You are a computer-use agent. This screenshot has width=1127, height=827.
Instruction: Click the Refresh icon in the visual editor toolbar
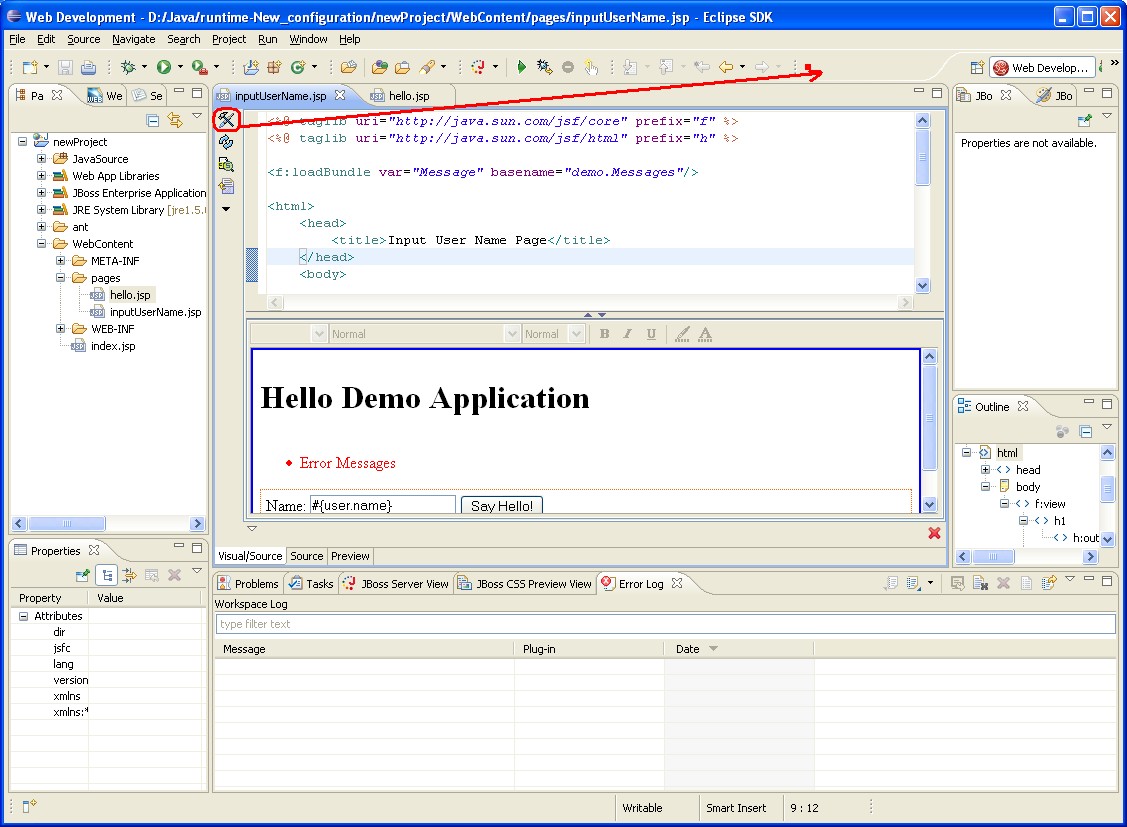[x=226, y=143]
